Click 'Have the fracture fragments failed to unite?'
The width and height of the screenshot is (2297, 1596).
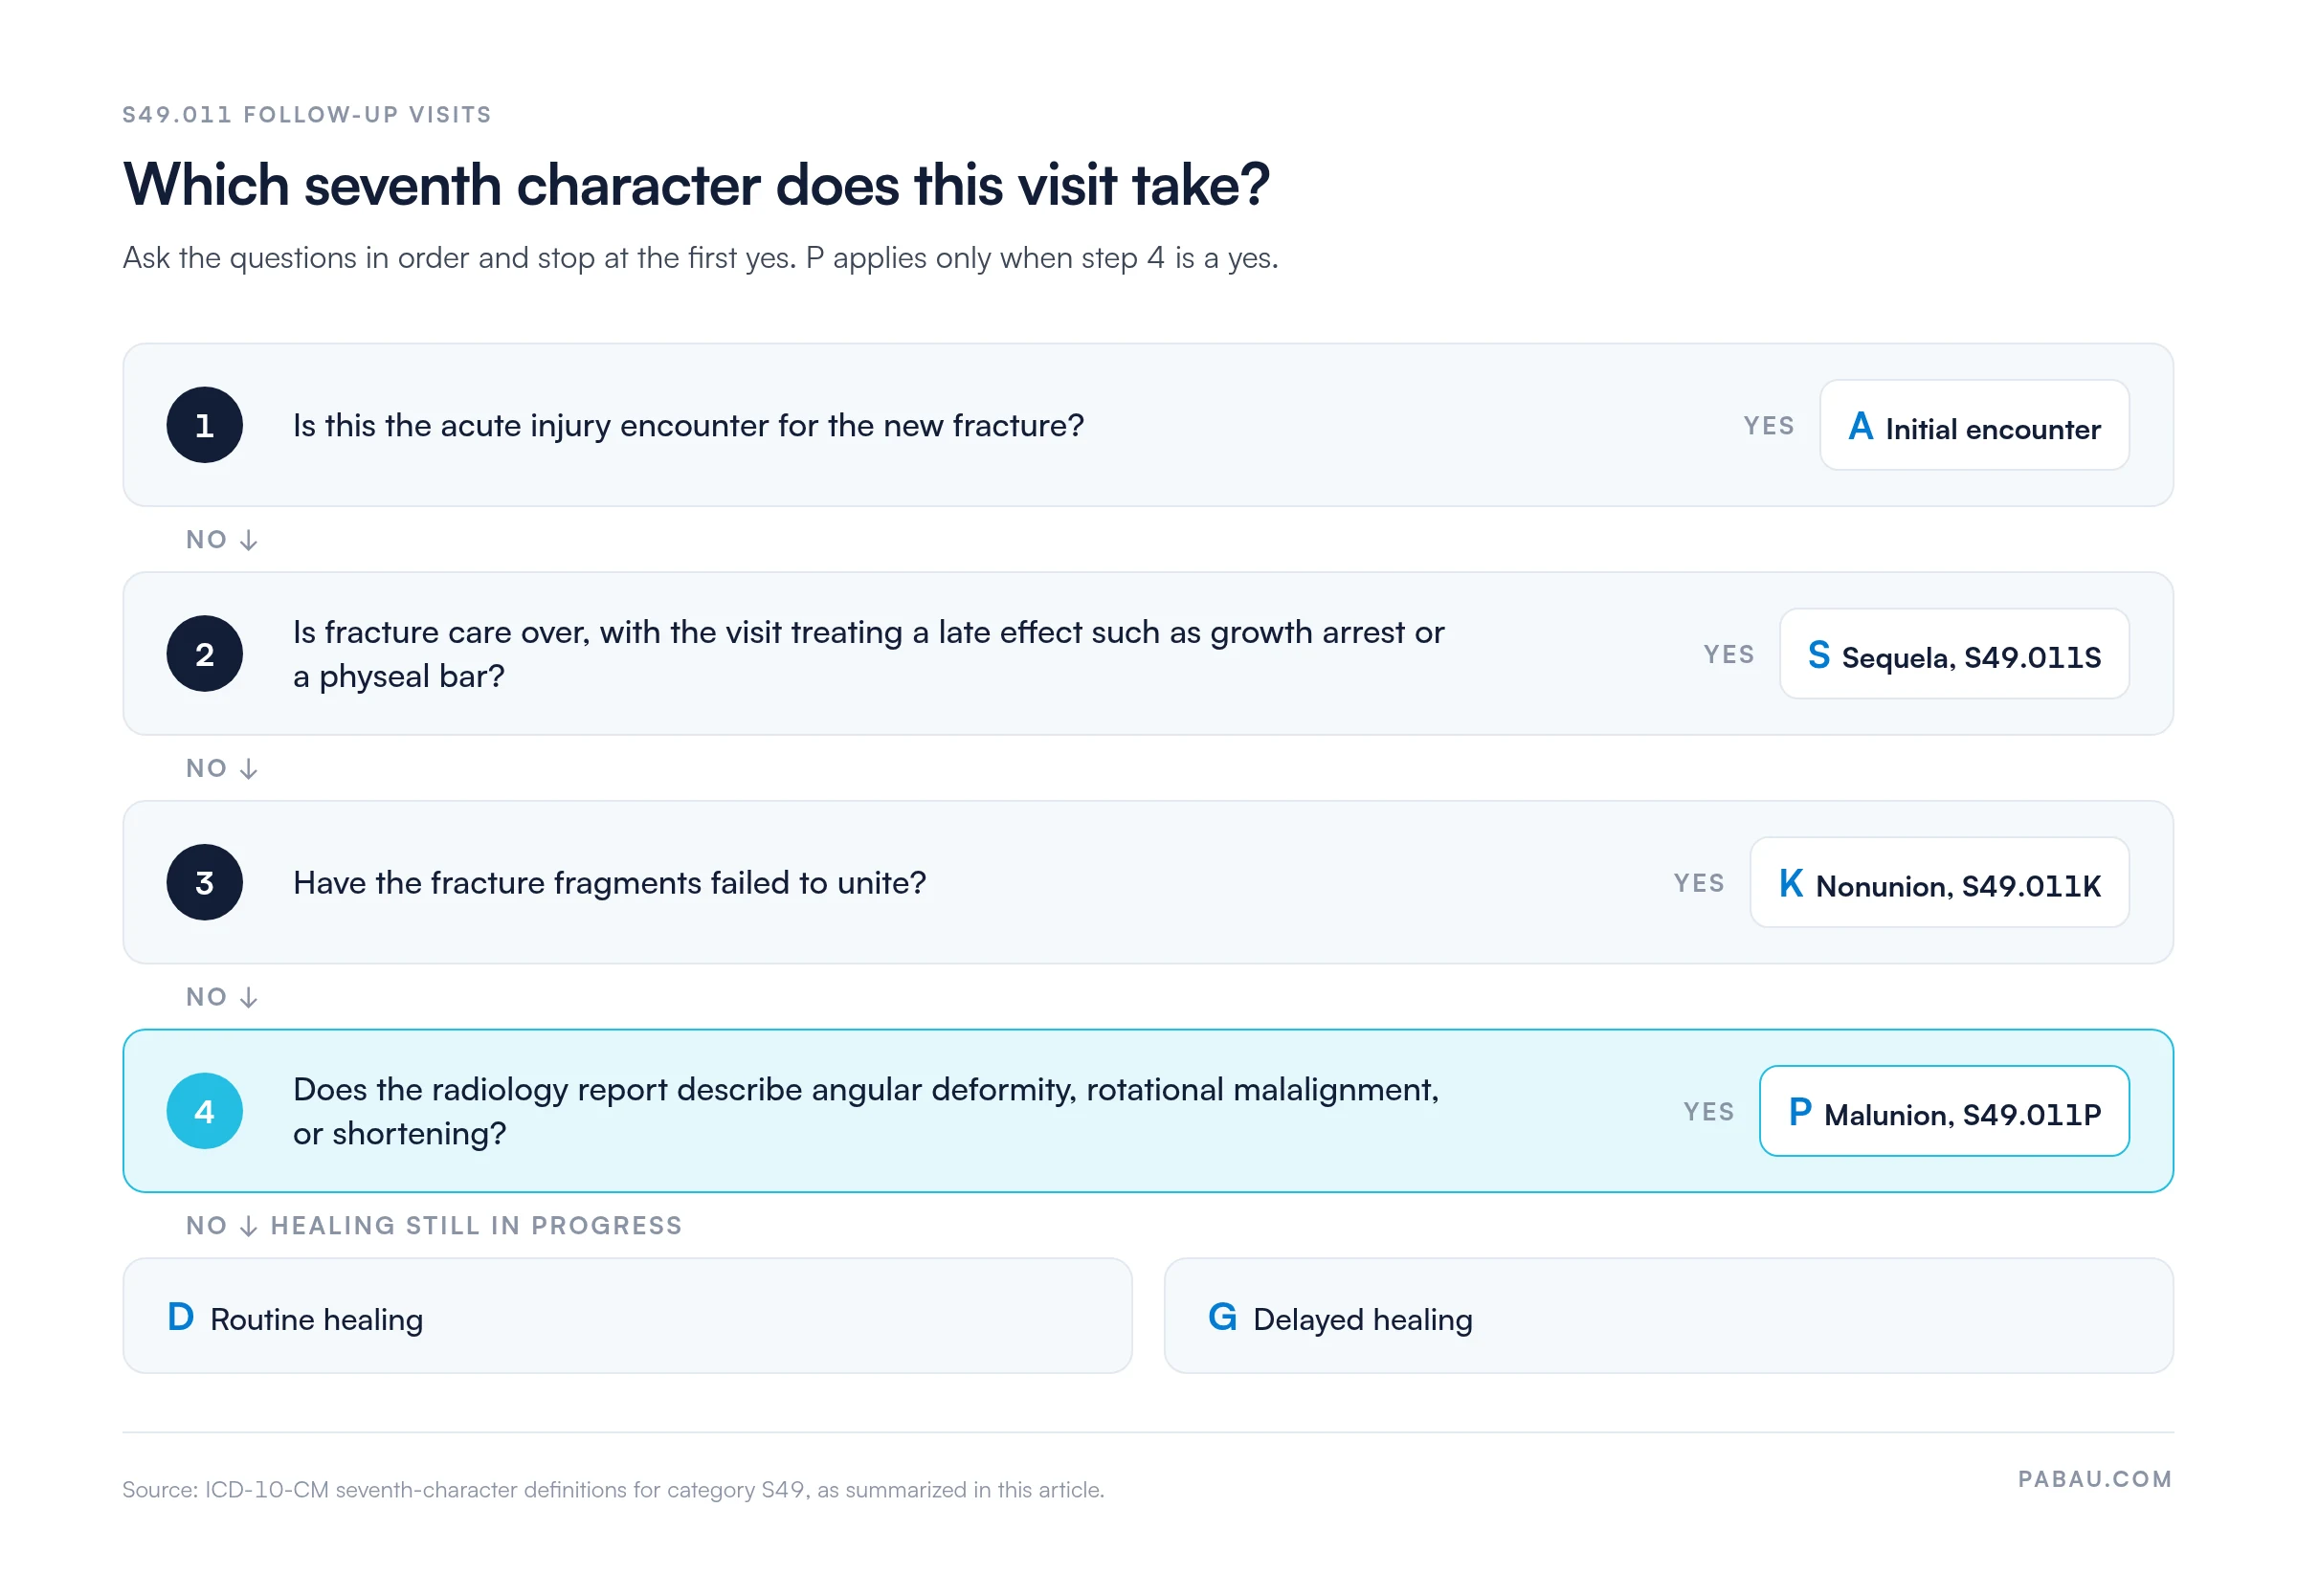[x=609, y=882]
